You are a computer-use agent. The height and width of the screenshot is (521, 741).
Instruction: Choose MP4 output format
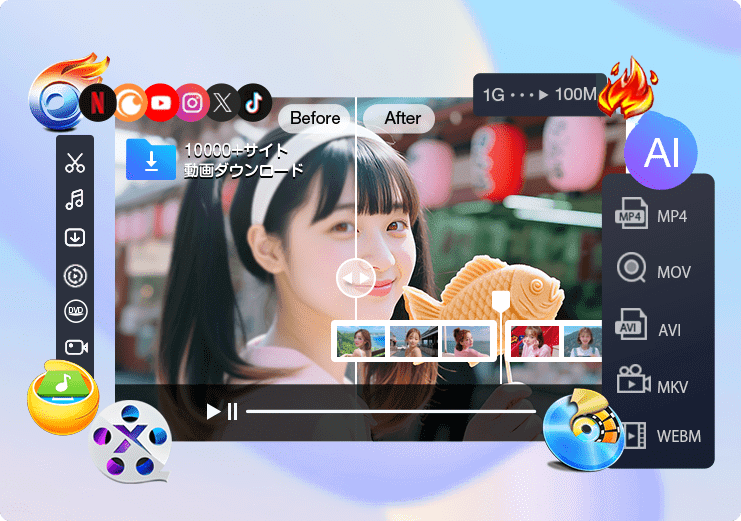click(x=652, y=215)
